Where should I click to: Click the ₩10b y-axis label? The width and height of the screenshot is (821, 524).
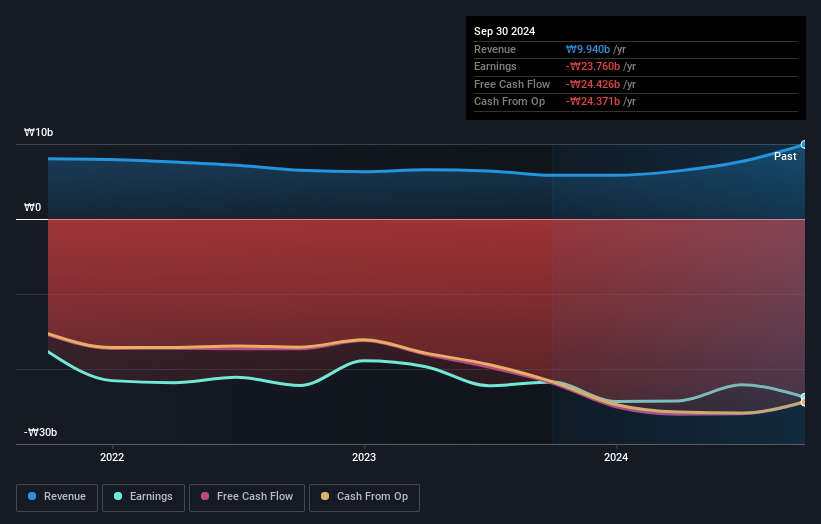point(39,132)
